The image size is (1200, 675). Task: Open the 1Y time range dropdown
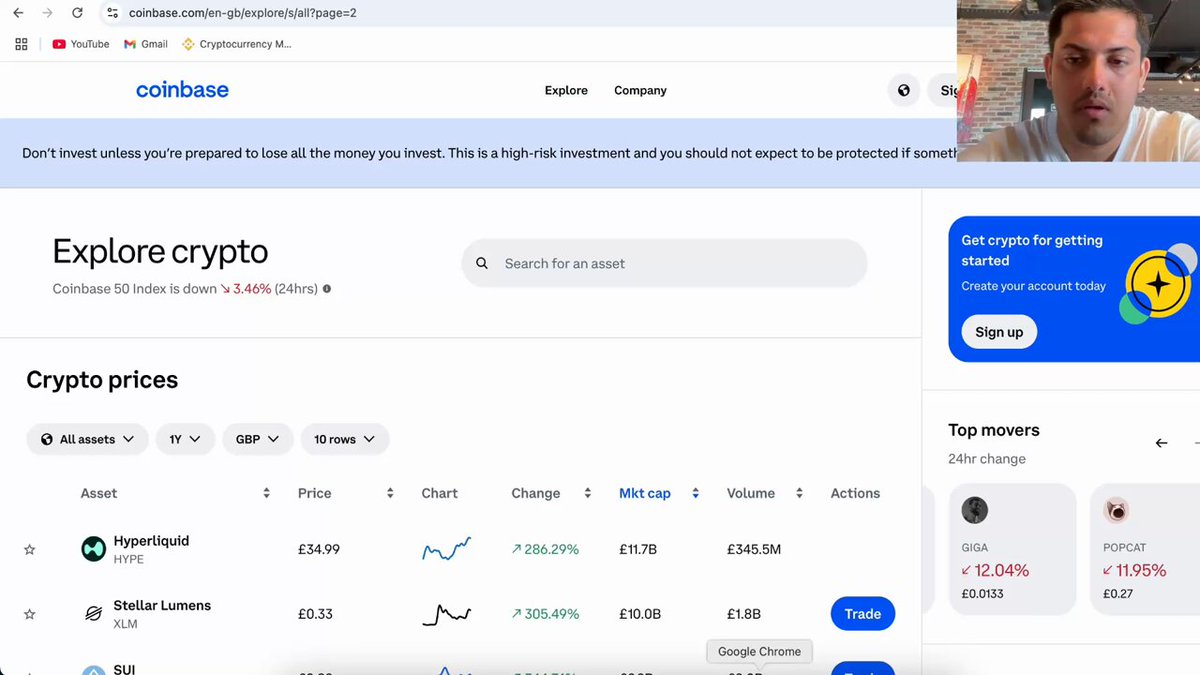coord(185,439)
